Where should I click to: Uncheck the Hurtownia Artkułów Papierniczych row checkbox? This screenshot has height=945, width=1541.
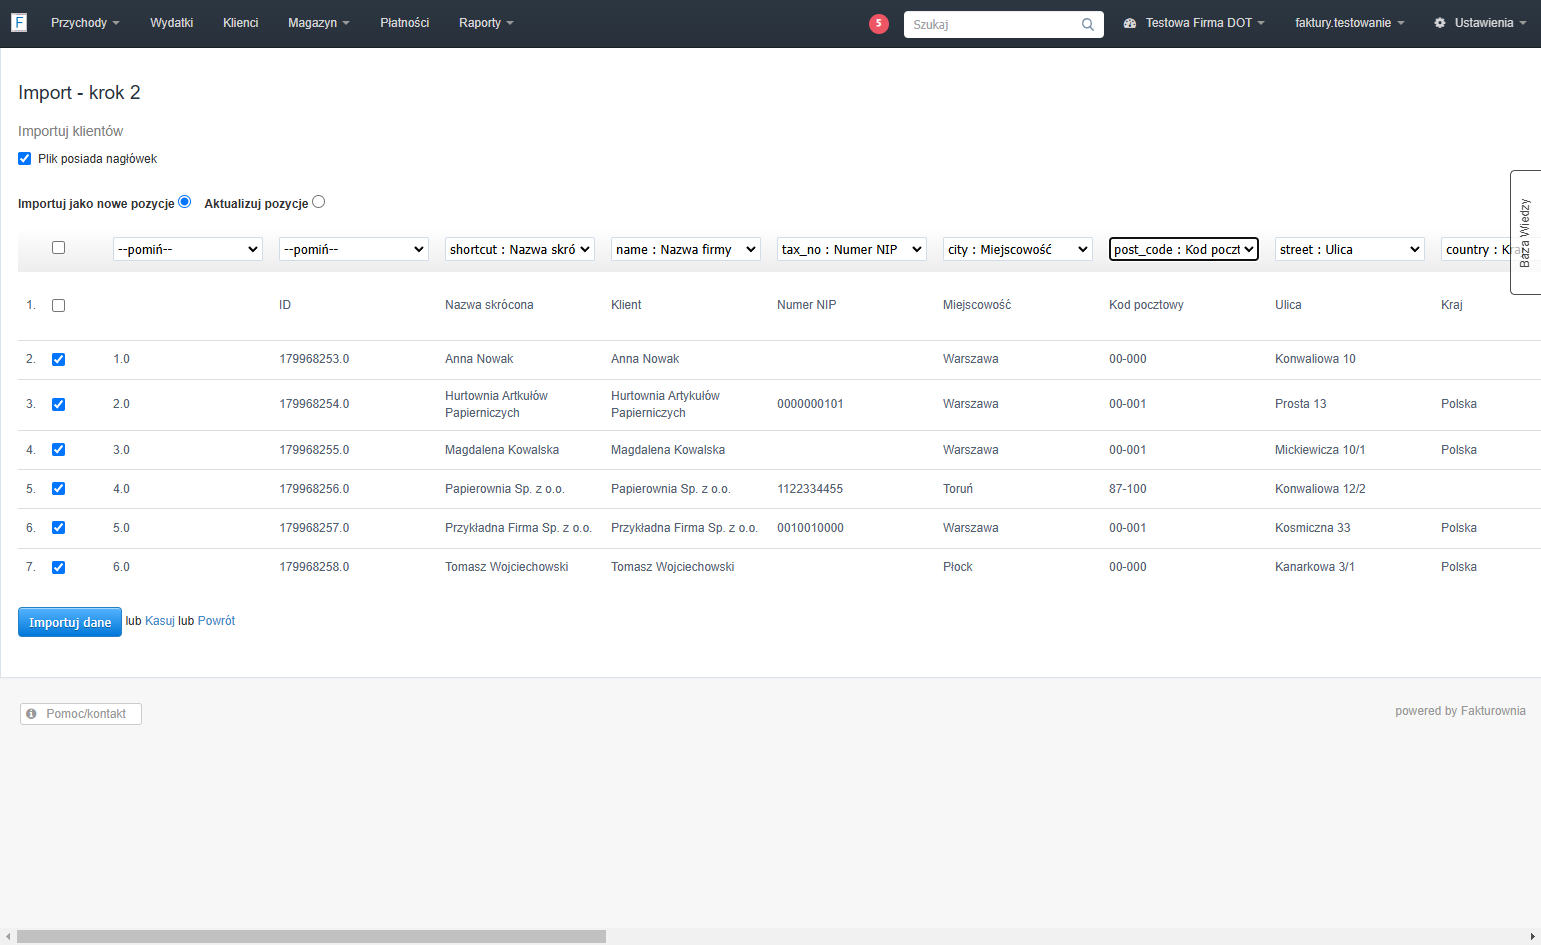point(58,405)
